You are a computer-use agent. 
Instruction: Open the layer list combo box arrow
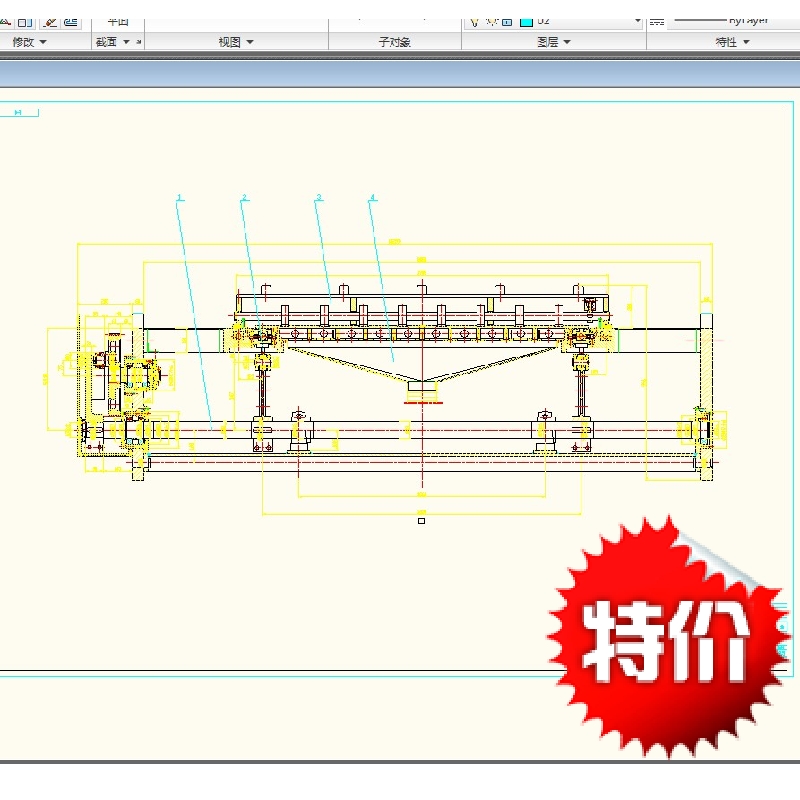pyautogui.click(x=637, y=21)
